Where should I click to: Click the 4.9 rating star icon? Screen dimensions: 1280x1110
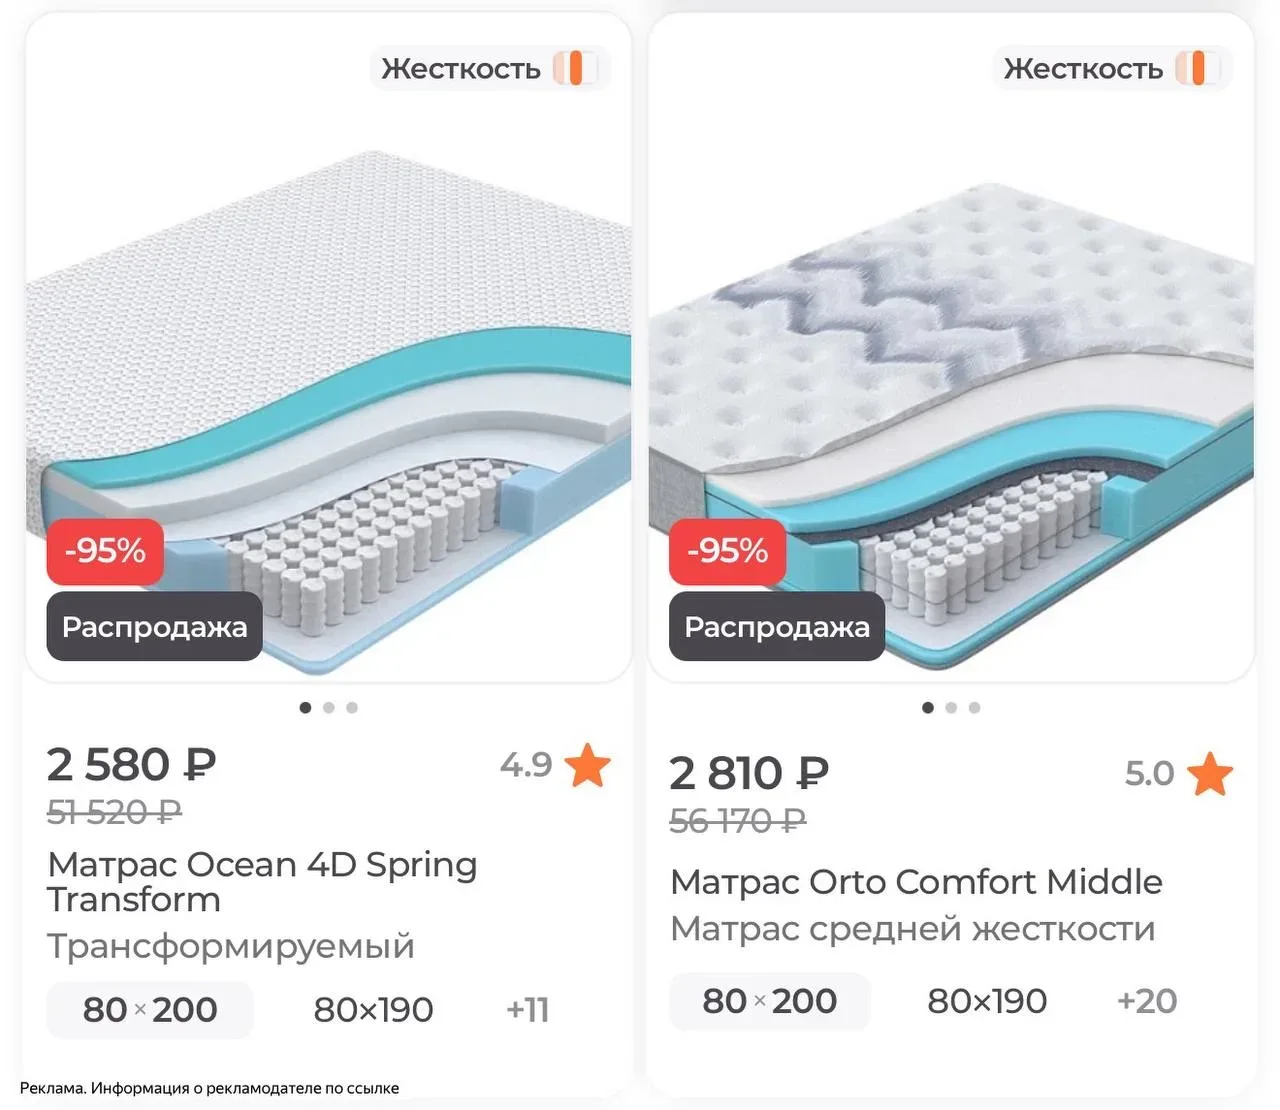pyautogui.click(x=587, y=765)
